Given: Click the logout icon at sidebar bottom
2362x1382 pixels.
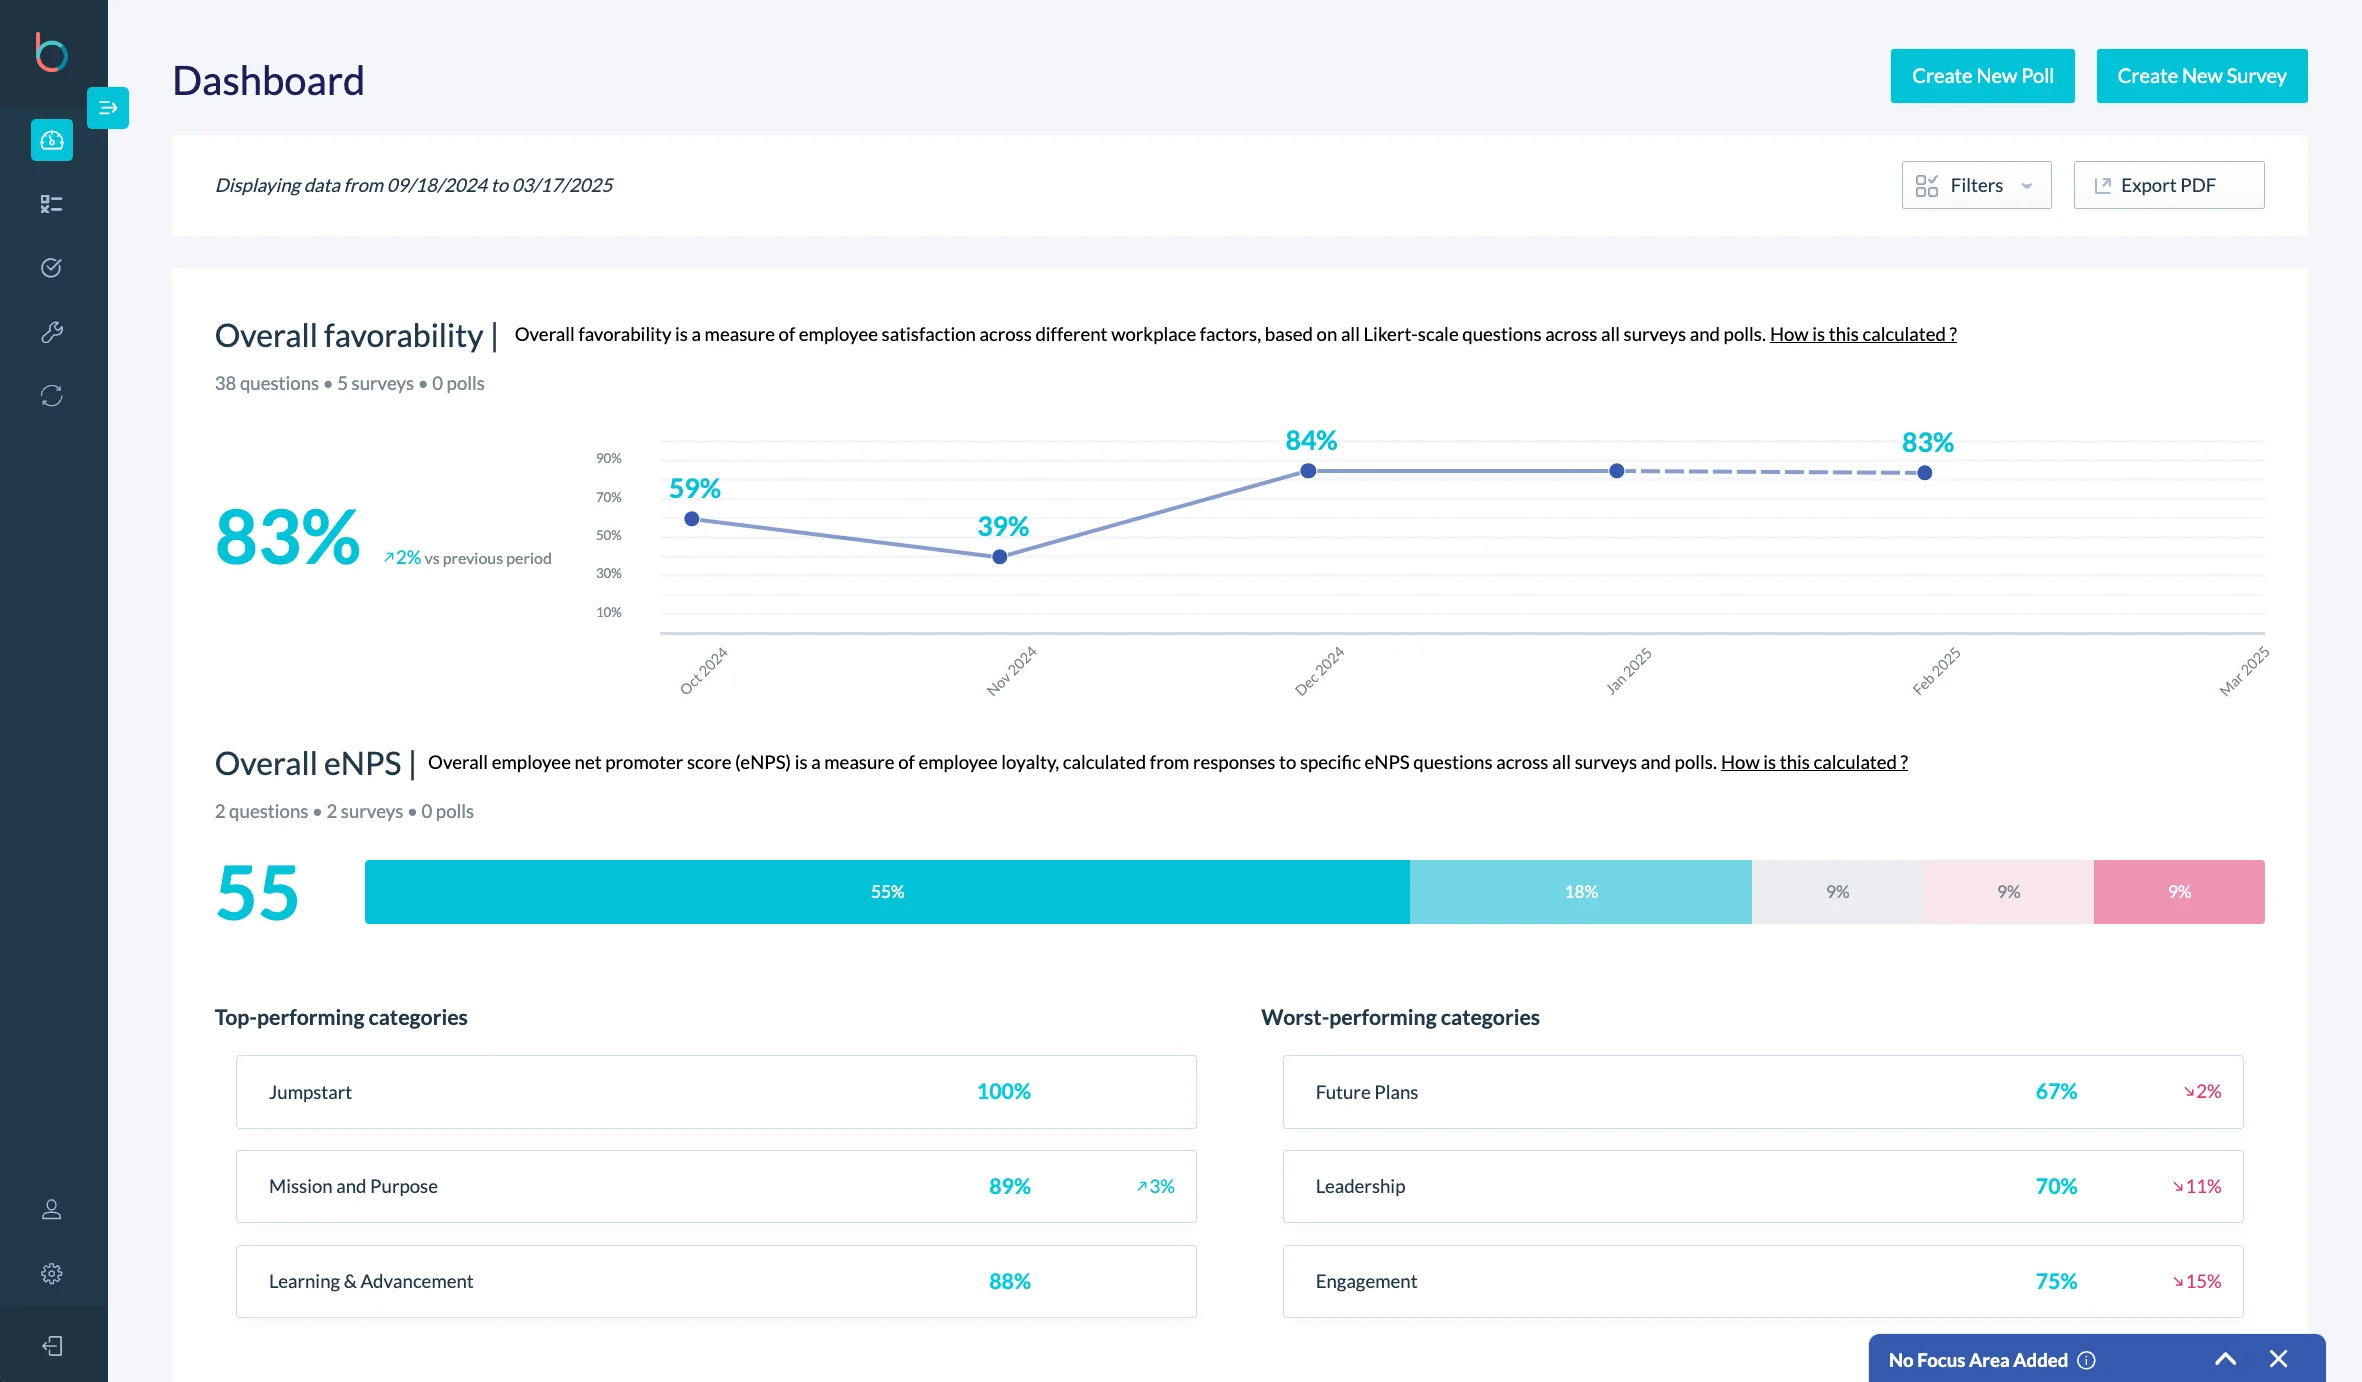Looking at the screenshot, I should [51, 1345].
